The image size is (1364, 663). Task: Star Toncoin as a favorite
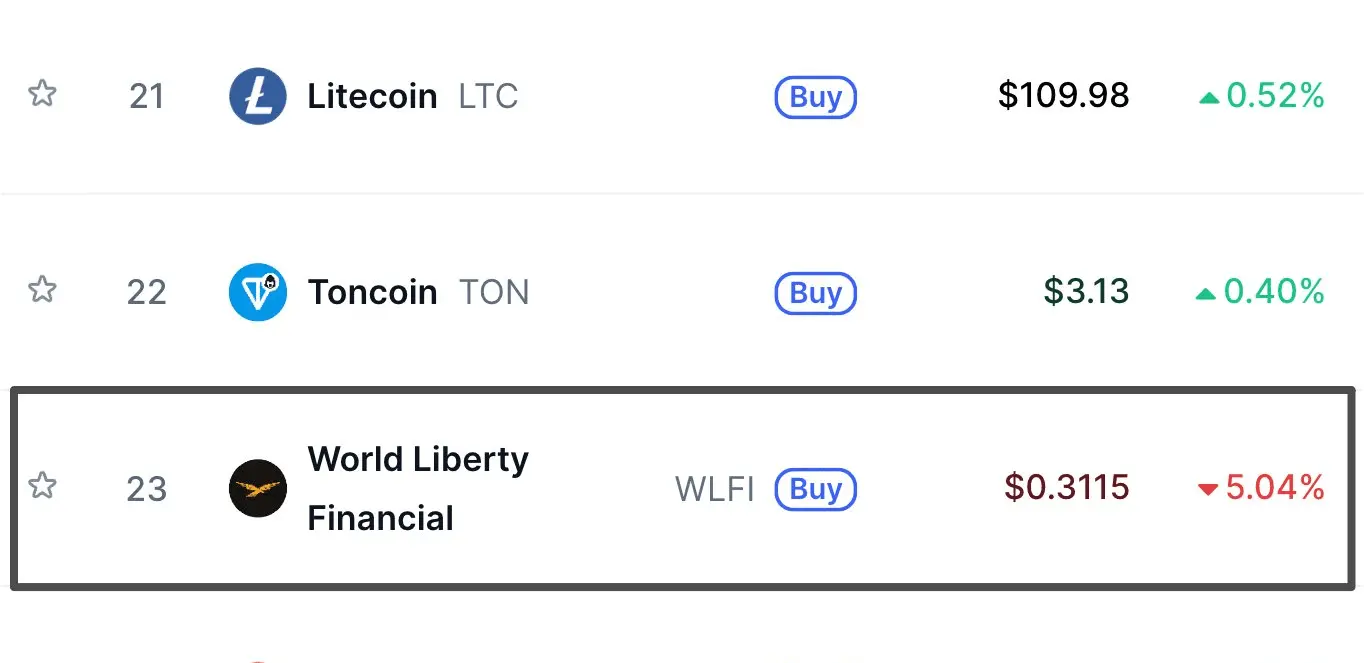tap(41, 291)
